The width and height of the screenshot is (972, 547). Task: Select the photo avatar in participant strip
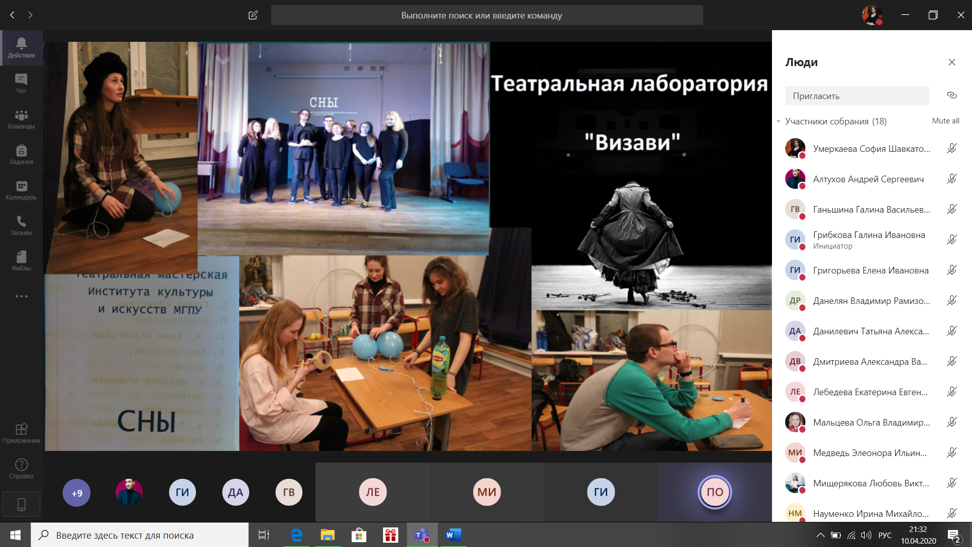coord(129,492)
